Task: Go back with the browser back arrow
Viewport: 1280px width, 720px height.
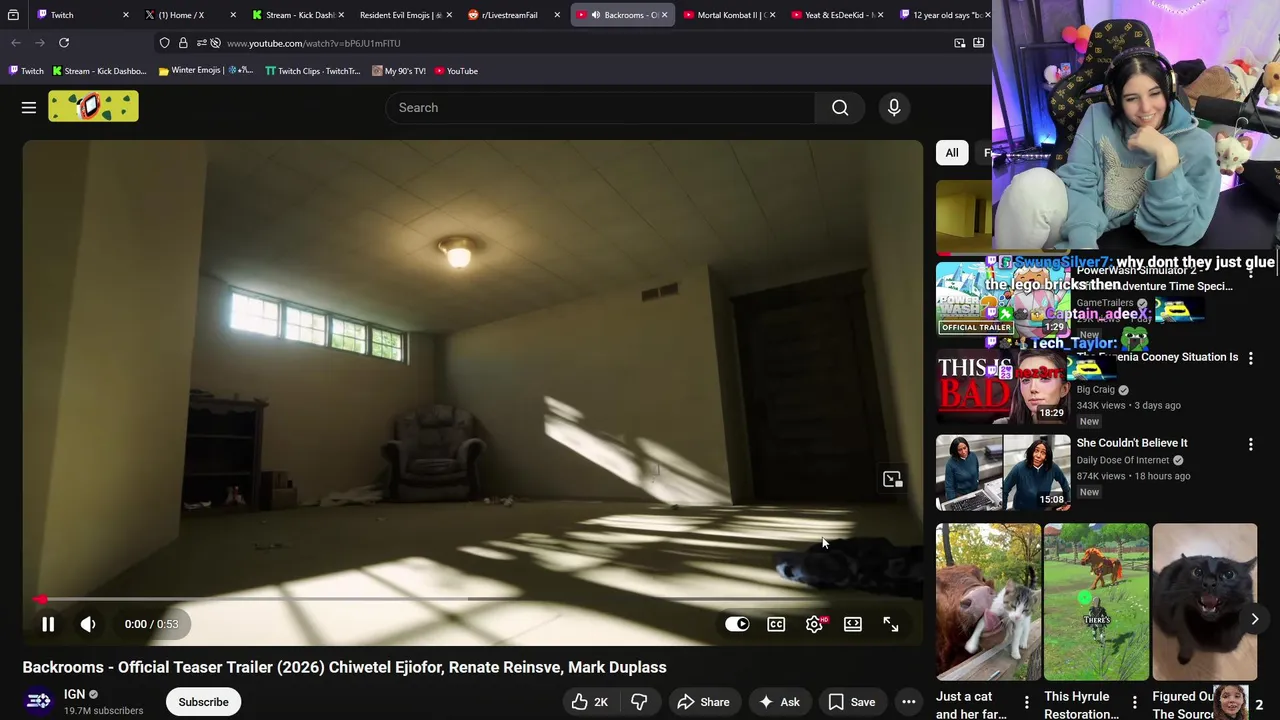Action: click(x=16, y=43)
